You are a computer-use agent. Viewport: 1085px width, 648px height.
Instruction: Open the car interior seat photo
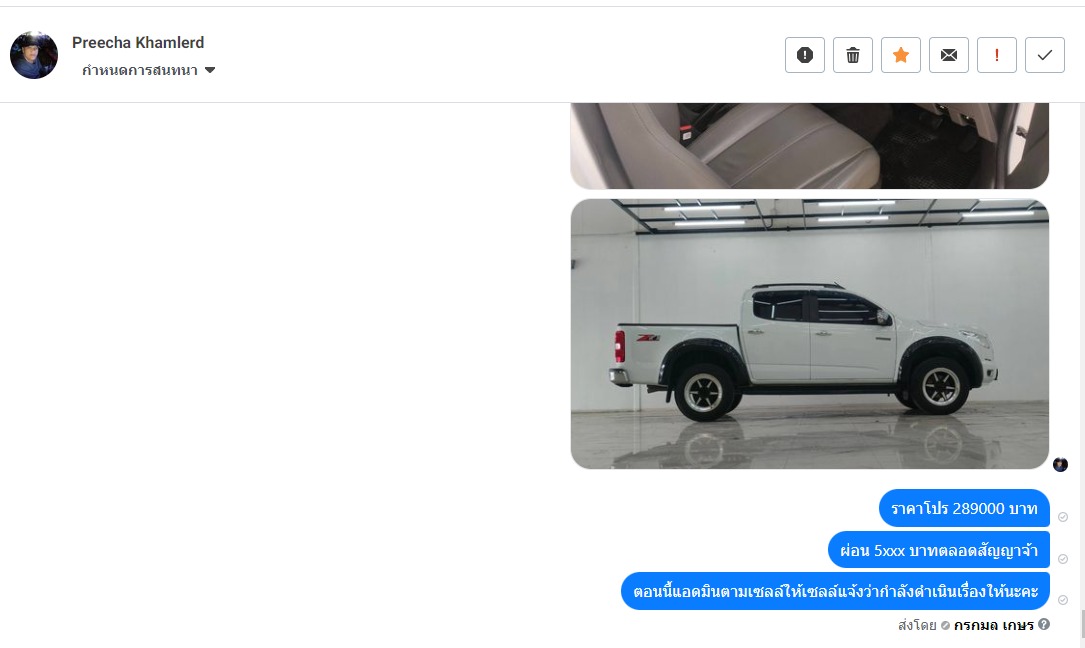(x=810, y=145)
